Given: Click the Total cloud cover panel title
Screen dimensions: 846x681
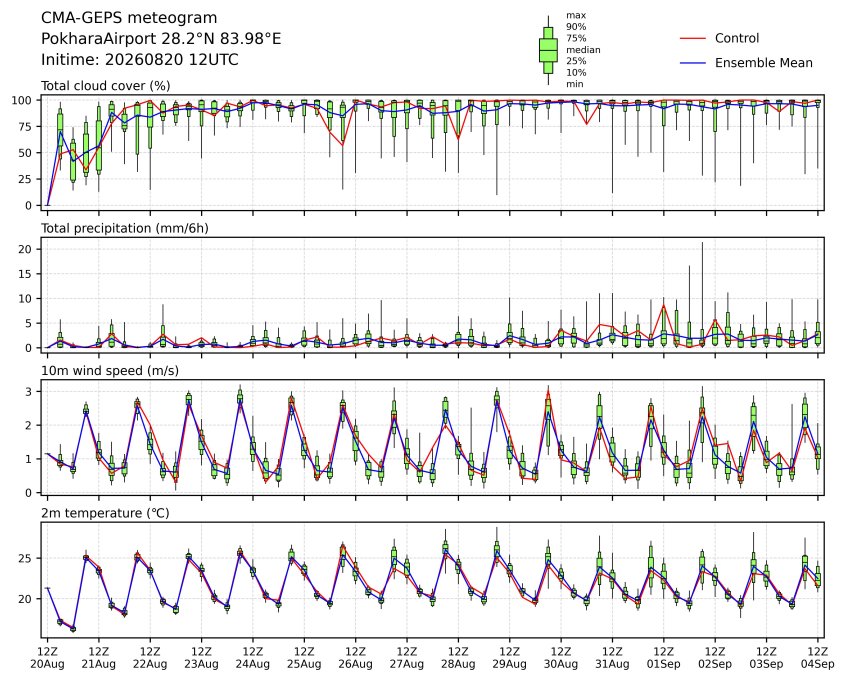Looking at the screenshot, I should pyautogui.click(x=106, y=86).
